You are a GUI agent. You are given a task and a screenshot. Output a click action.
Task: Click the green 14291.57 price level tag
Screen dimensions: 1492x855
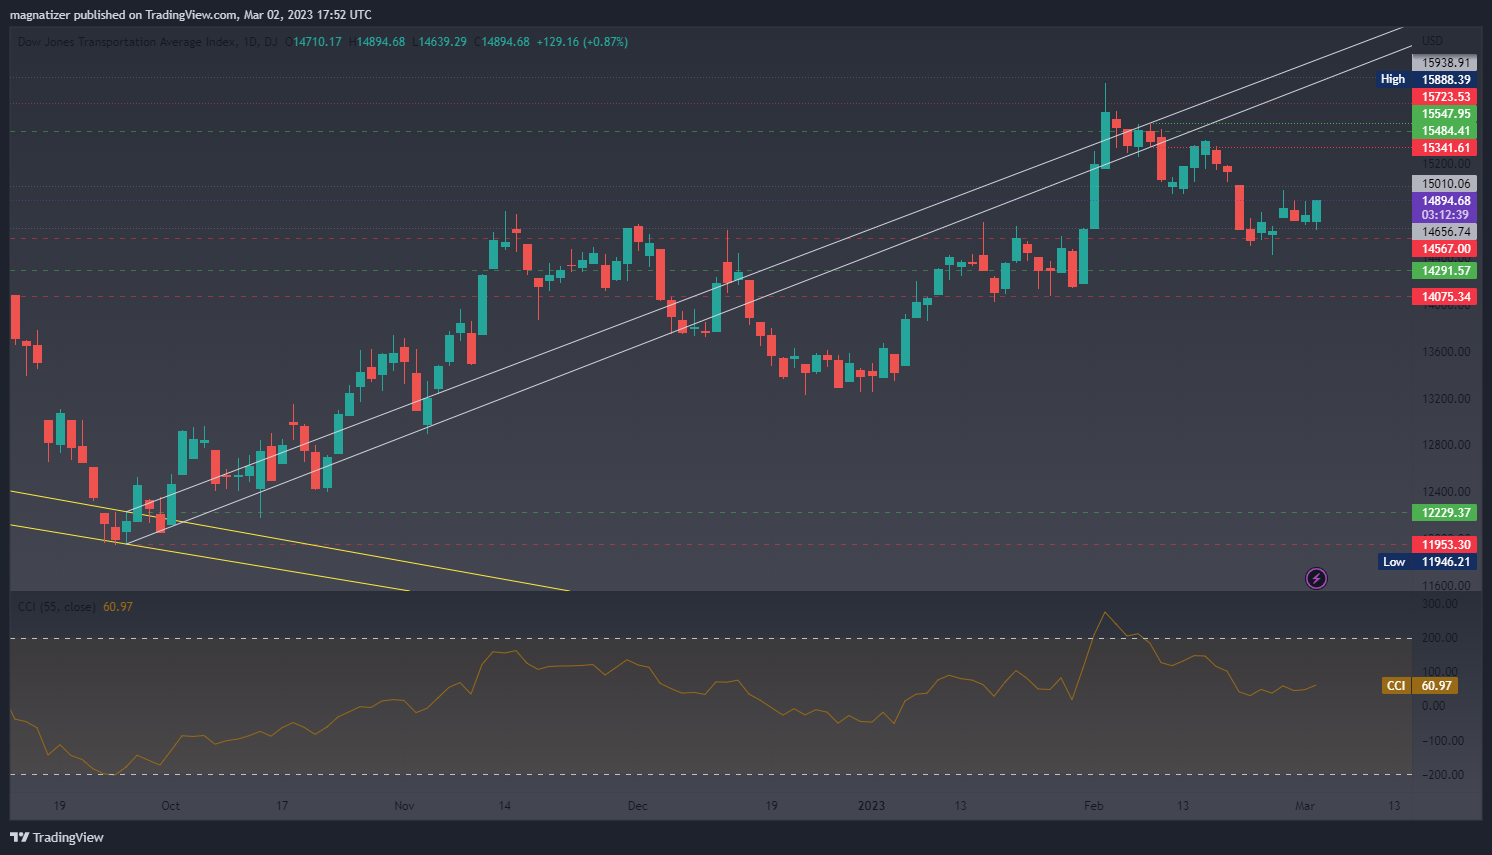[x=1445, y=271]
